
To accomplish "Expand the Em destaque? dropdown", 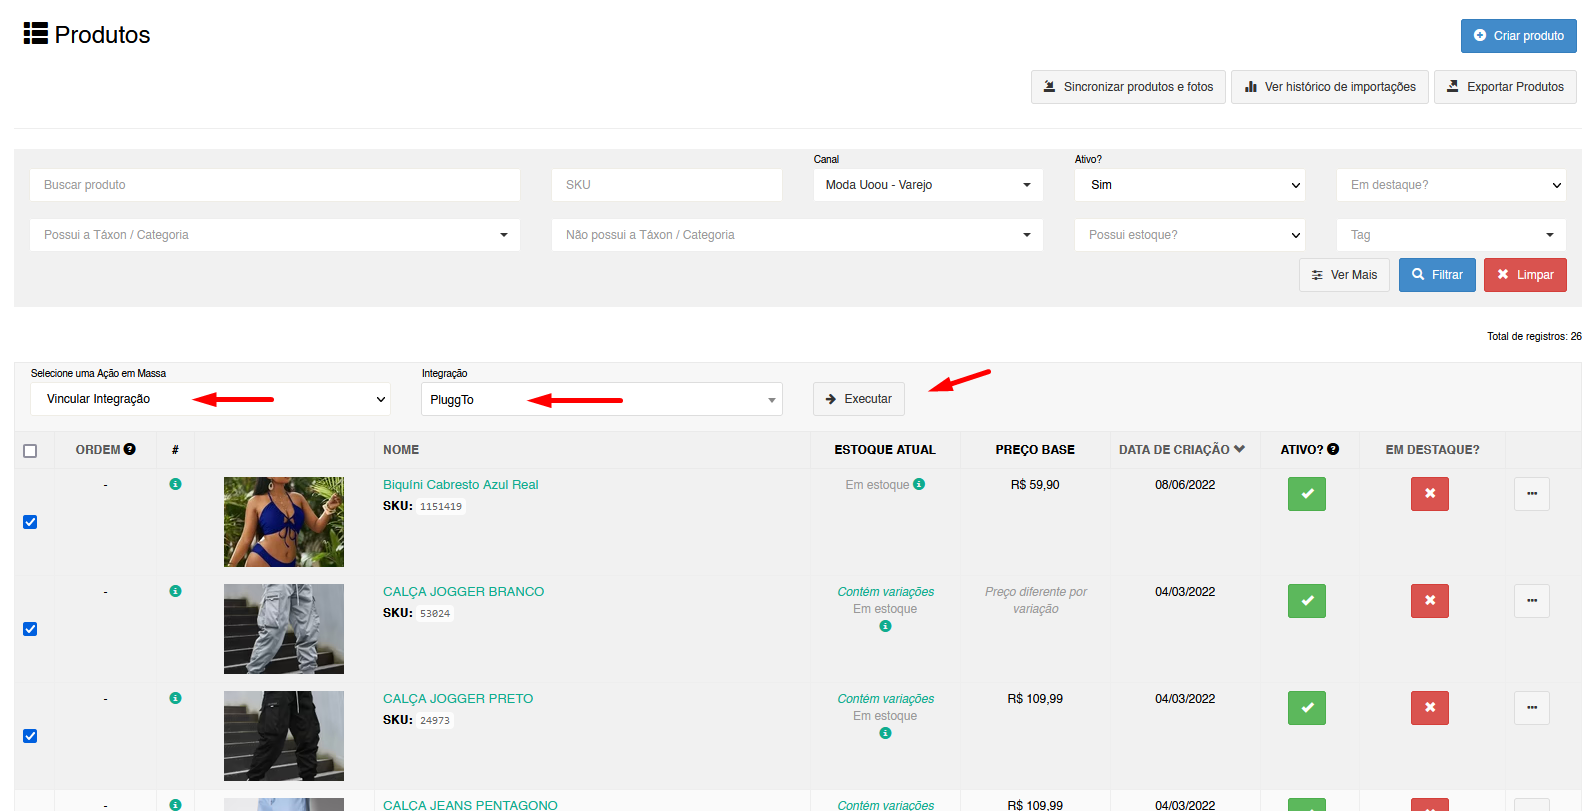I will (1451, 185).
